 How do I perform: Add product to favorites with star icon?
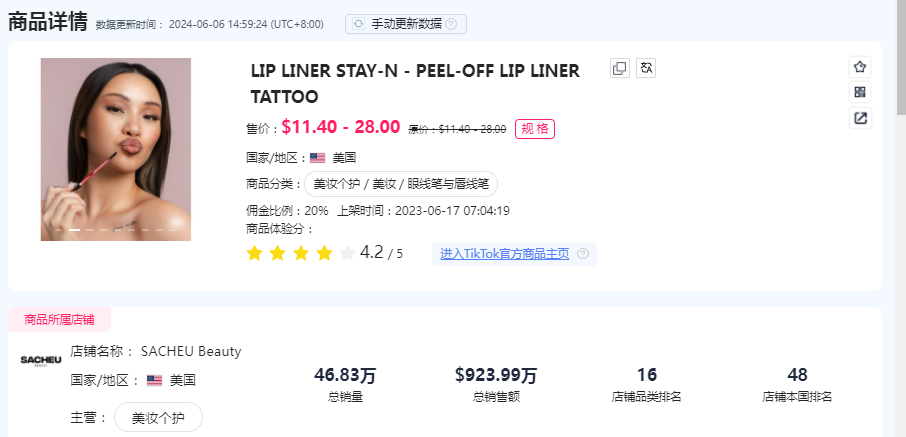point(860,67)
